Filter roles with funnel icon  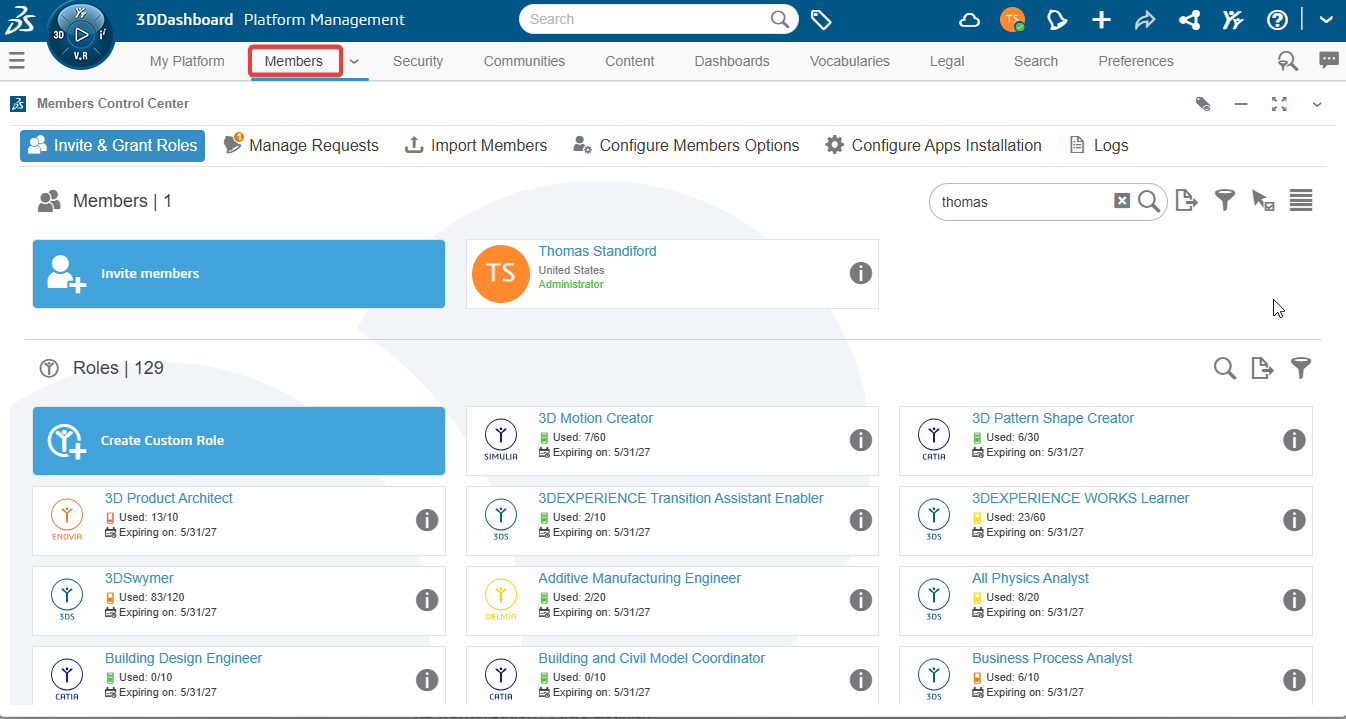1301,368
